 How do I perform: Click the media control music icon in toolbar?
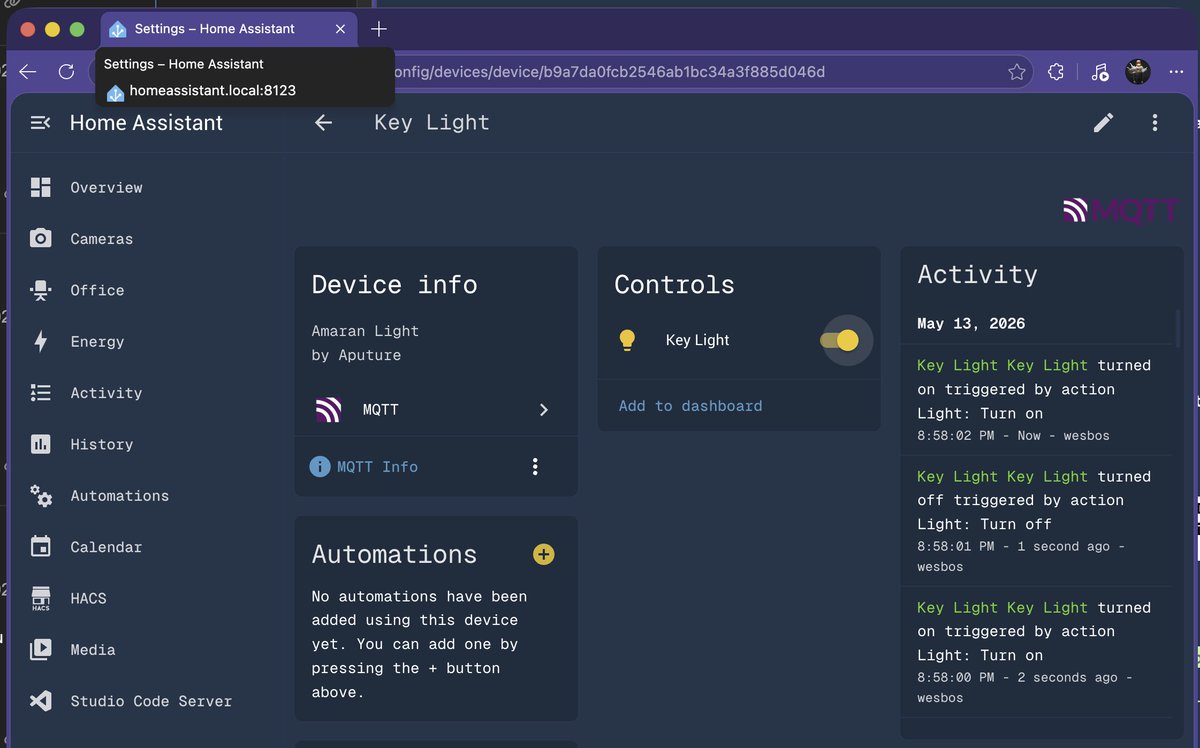pyautogui.click(x=1100, y=72)
